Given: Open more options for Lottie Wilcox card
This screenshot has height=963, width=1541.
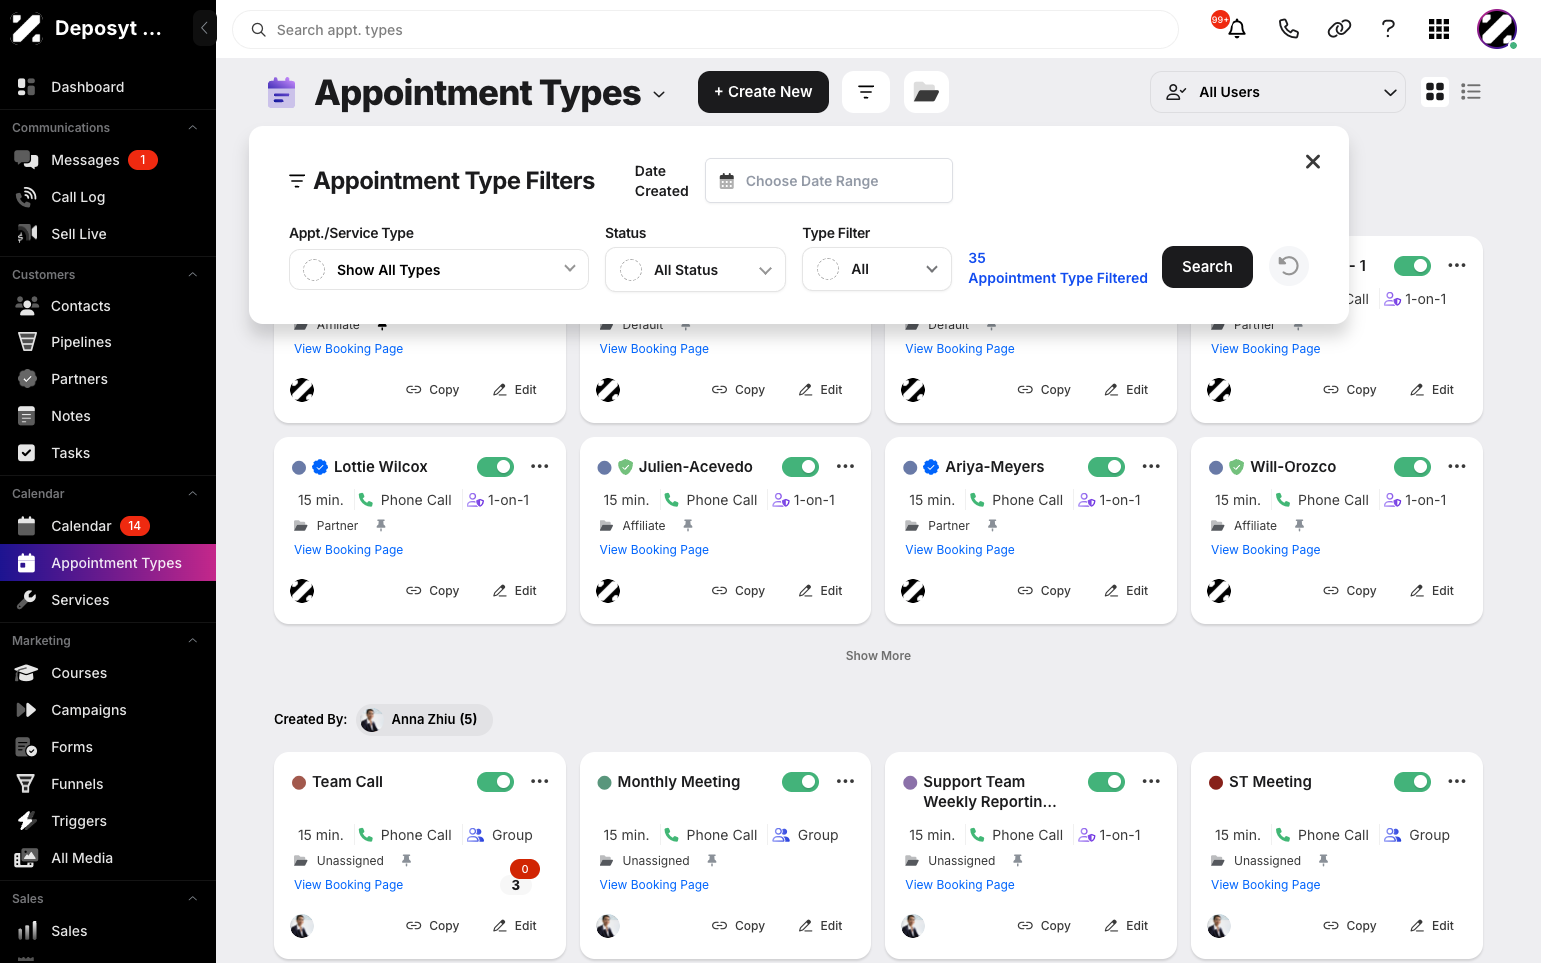Looking at the screenshot, I should click(540, 466).
